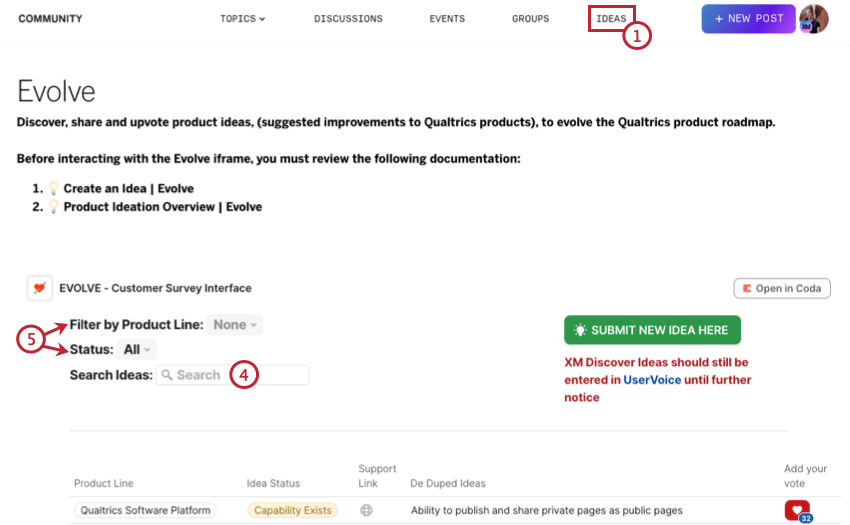Click the user profile avatar

[x=814, y=18]
